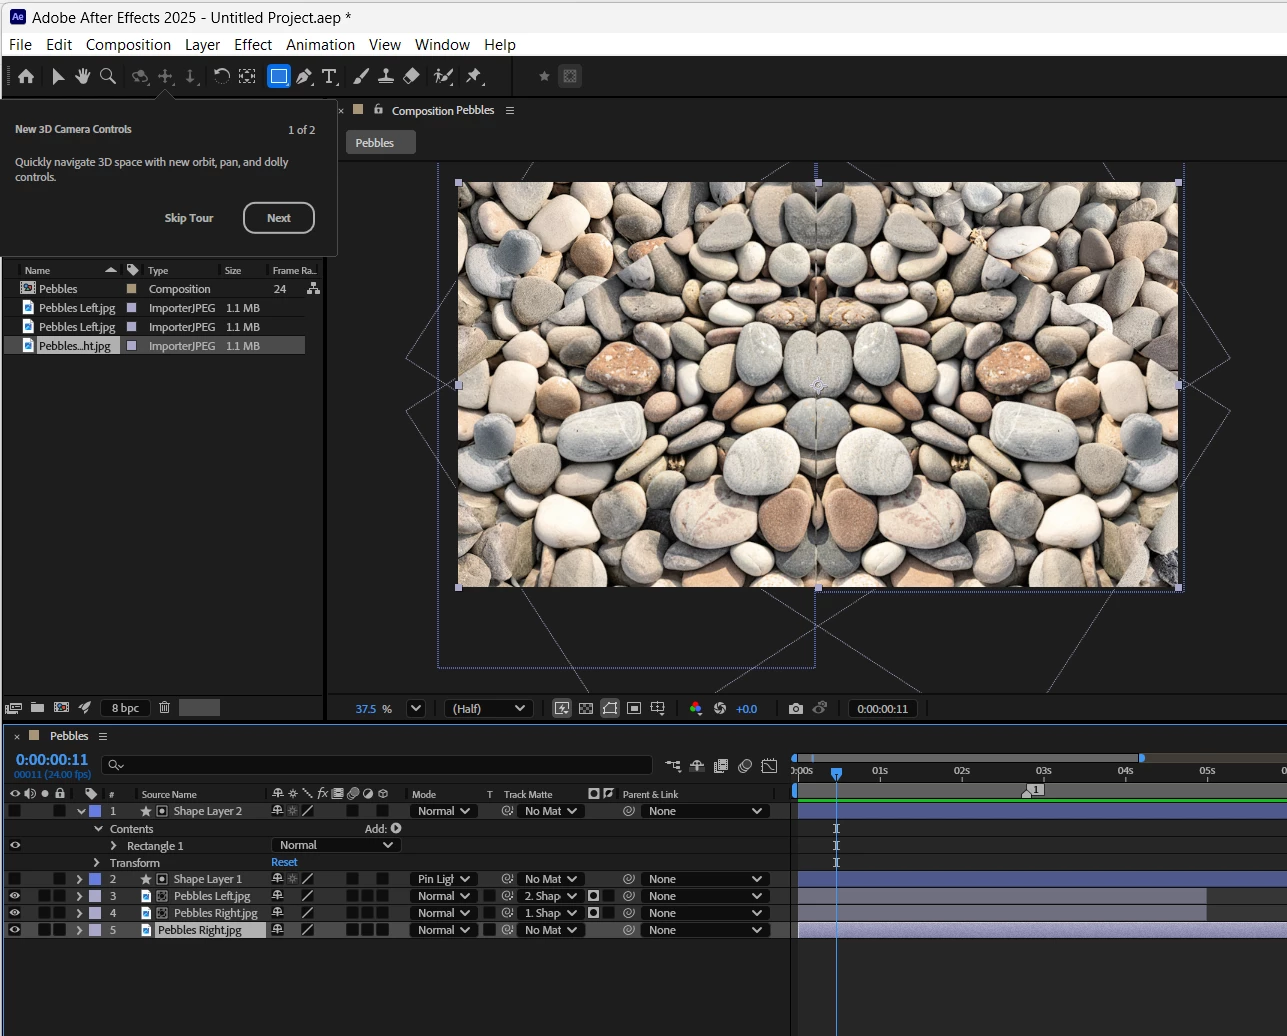Viewport: 1287px width, 1036px height.
Task: Open the Half resolution dropdown
Action: click(488, 708)
